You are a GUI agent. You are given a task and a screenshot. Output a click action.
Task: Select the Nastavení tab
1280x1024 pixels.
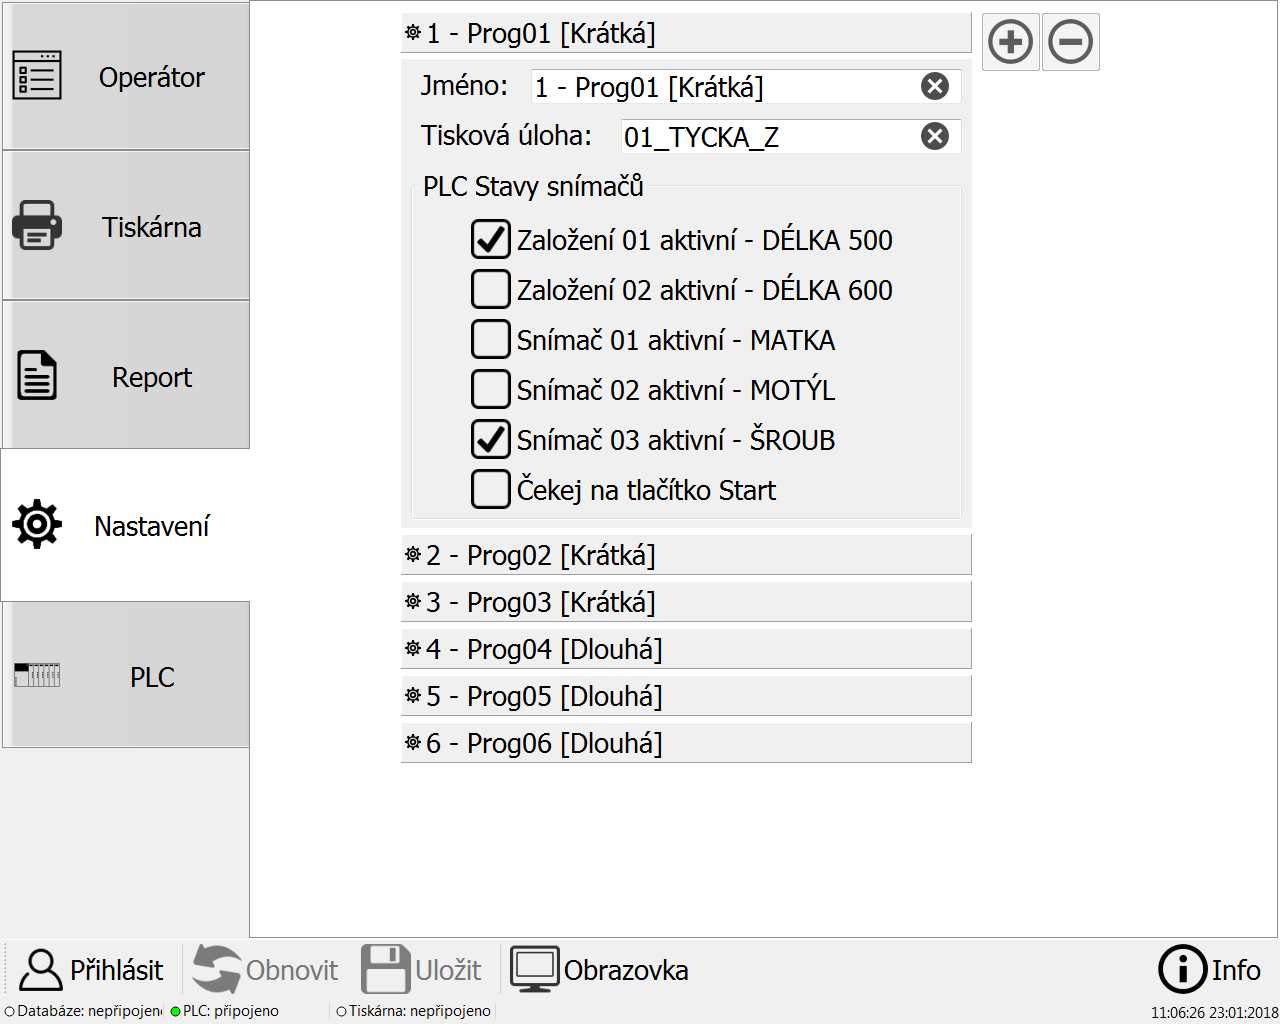point(125,526)
